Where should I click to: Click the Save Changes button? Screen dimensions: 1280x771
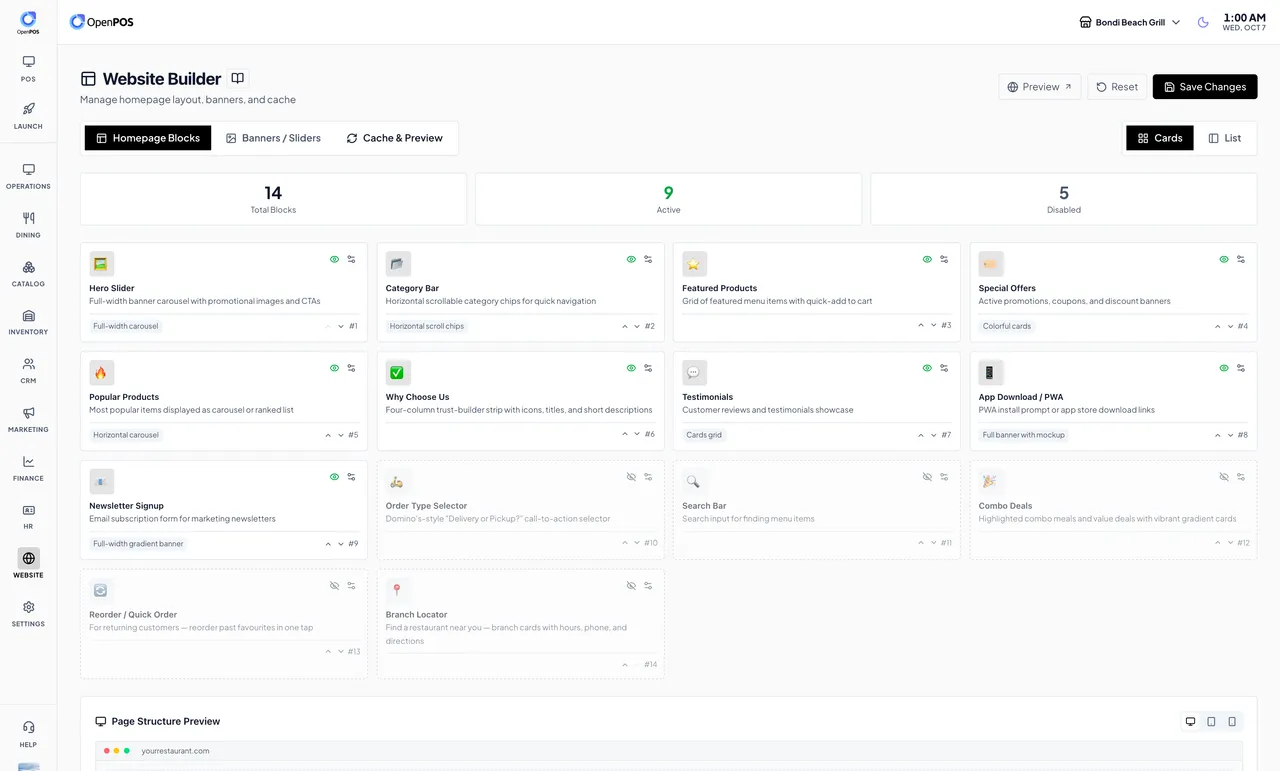pos(1205,87)
